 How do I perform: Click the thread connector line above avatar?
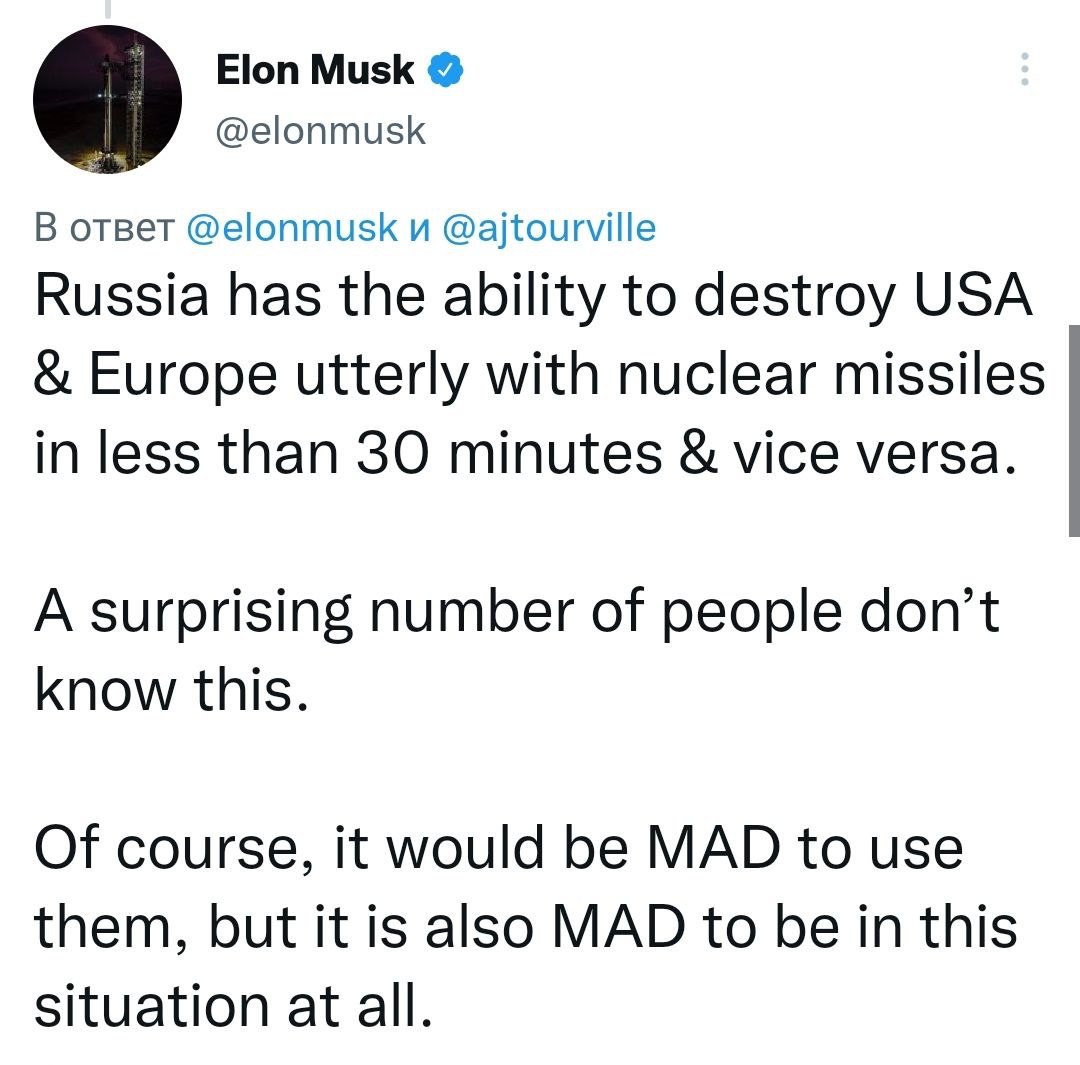pyautogui.click(x=107, y=8)
